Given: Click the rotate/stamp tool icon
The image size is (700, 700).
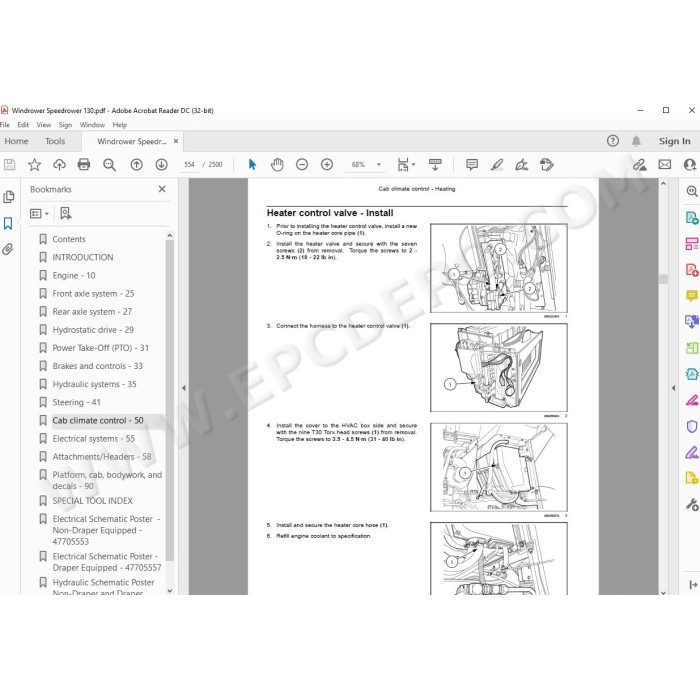Looking at the screenshot, I should (x=546, y=165).
